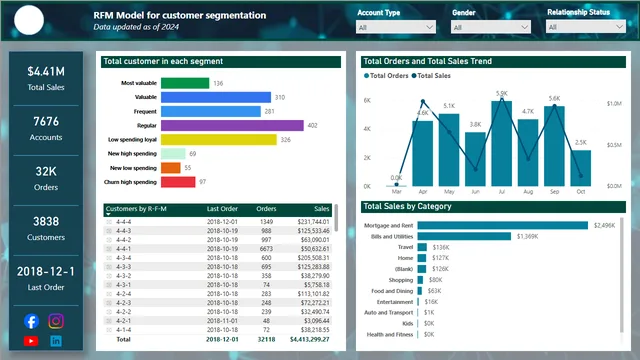
Task: Select the Churn high spending red bar
Action: [x=178, y=182]
